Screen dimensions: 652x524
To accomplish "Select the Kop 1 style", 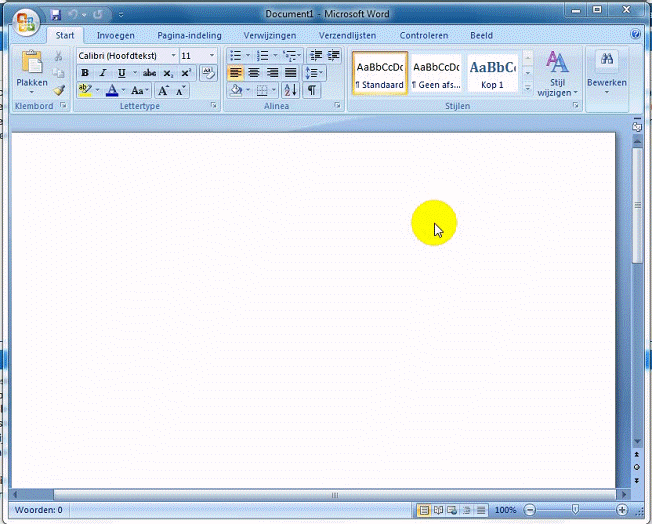I will (x=492, y=73).
